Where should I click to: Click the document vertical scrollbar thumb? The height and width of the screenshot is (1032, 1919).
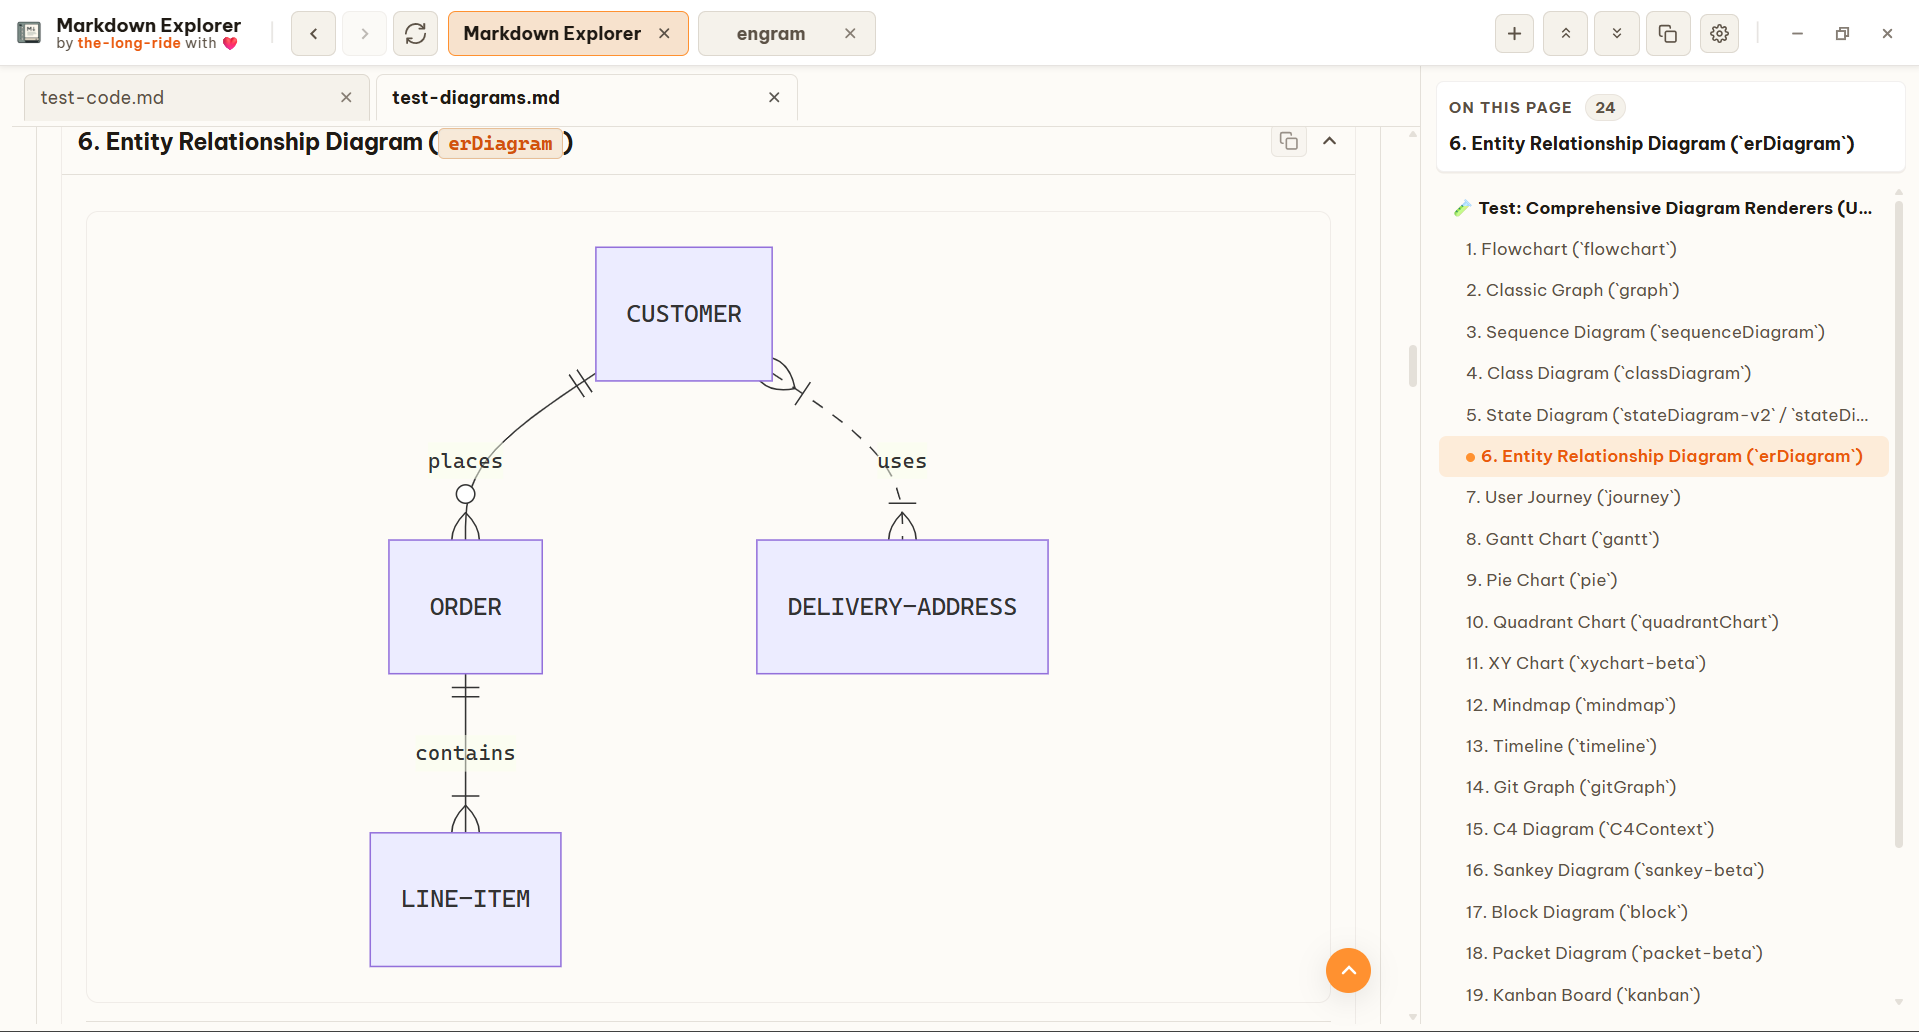coord(1413,366)
